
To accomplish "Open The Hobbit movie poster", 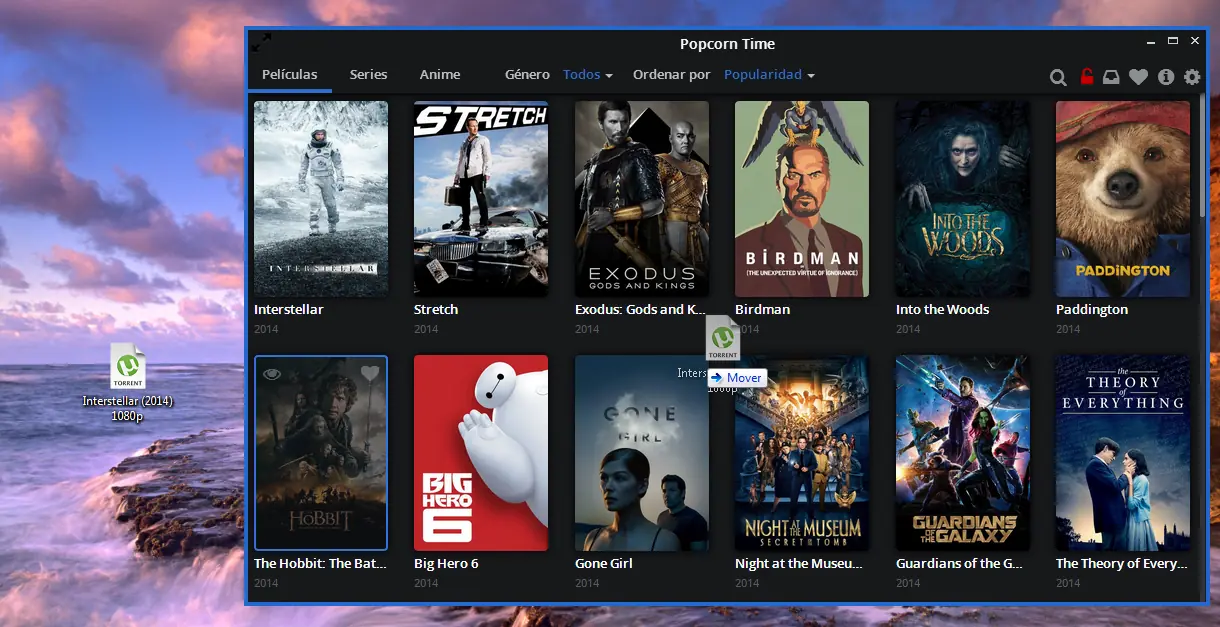I will pos(321,452).
